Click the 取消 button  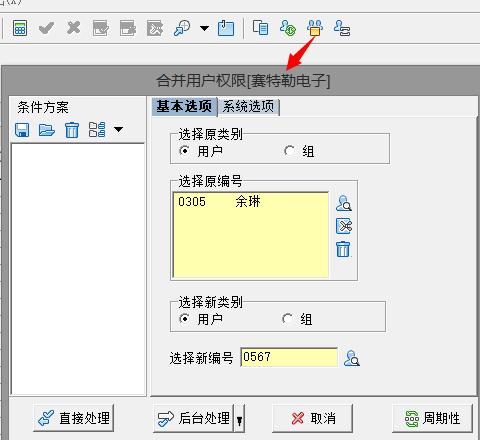(x=312, y=418)
